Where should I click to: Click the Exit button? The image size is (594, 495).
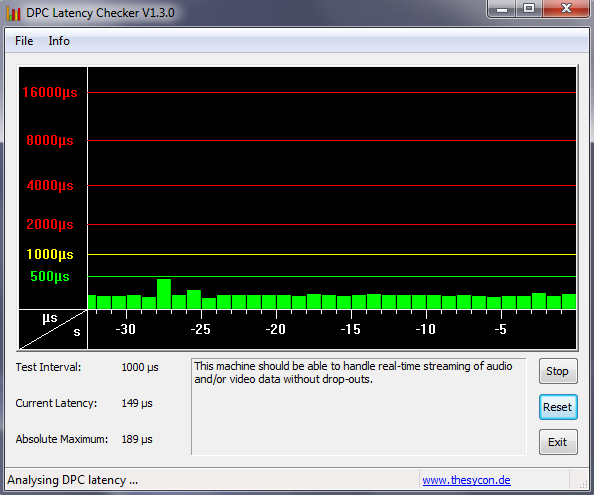(x=558, y=442)
